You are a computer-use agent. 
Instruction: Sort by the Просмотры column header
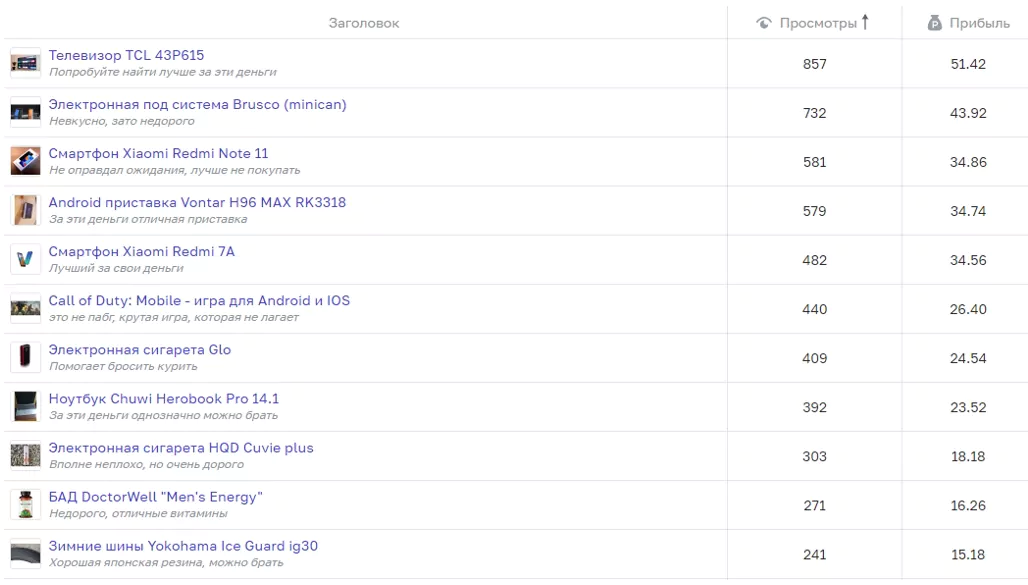818,23
